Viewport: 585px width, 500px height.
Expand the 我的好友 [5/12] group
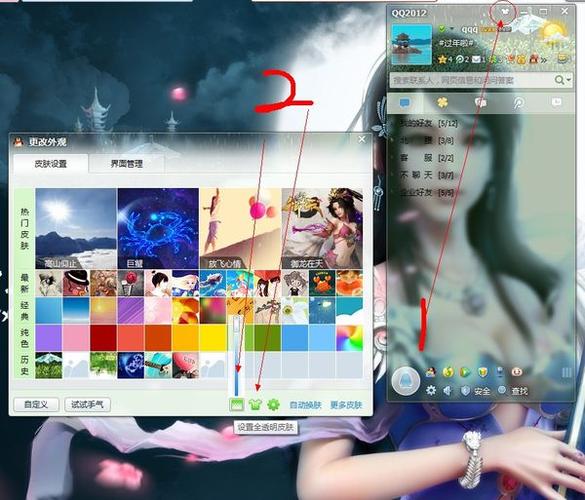point(428,123)
